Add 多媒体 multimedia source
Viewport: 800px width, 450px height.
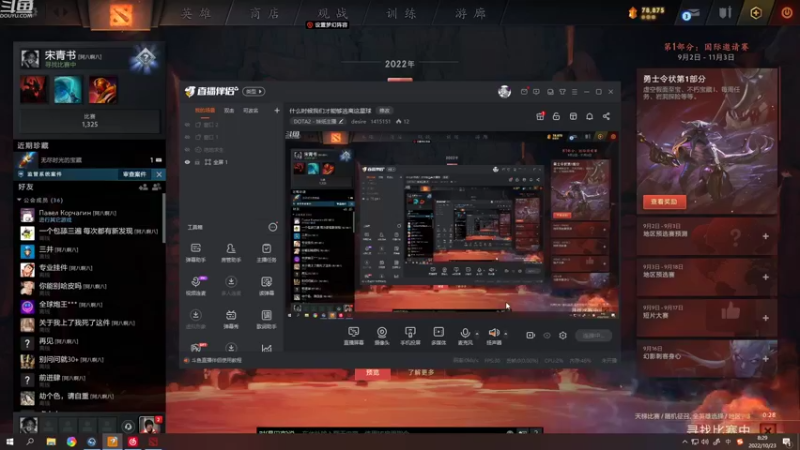438,336
